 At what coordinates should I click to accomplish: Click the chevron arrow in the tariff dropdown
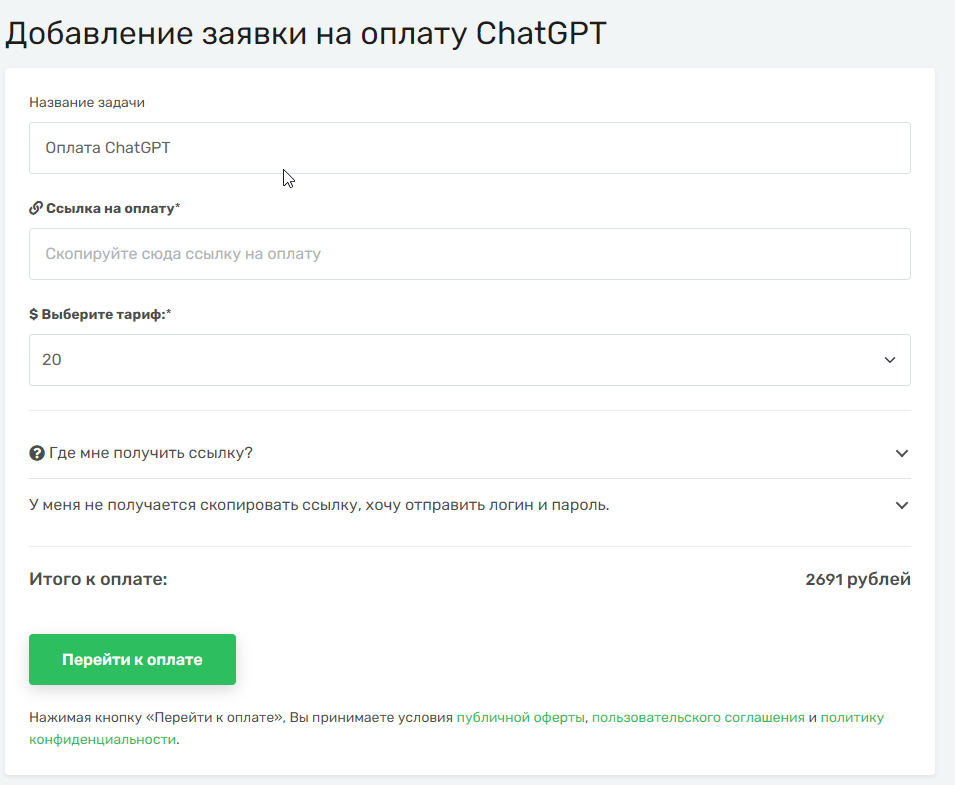tap(890, 360)
